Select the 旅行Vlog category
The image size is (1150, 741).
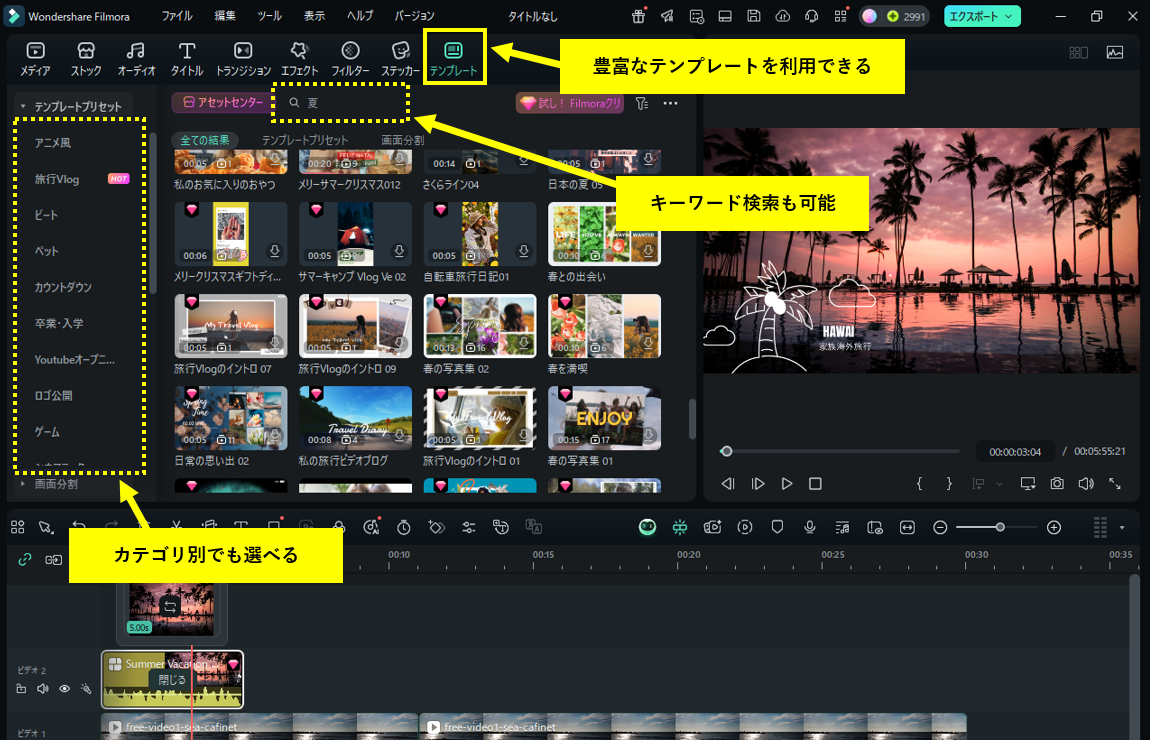56,179
